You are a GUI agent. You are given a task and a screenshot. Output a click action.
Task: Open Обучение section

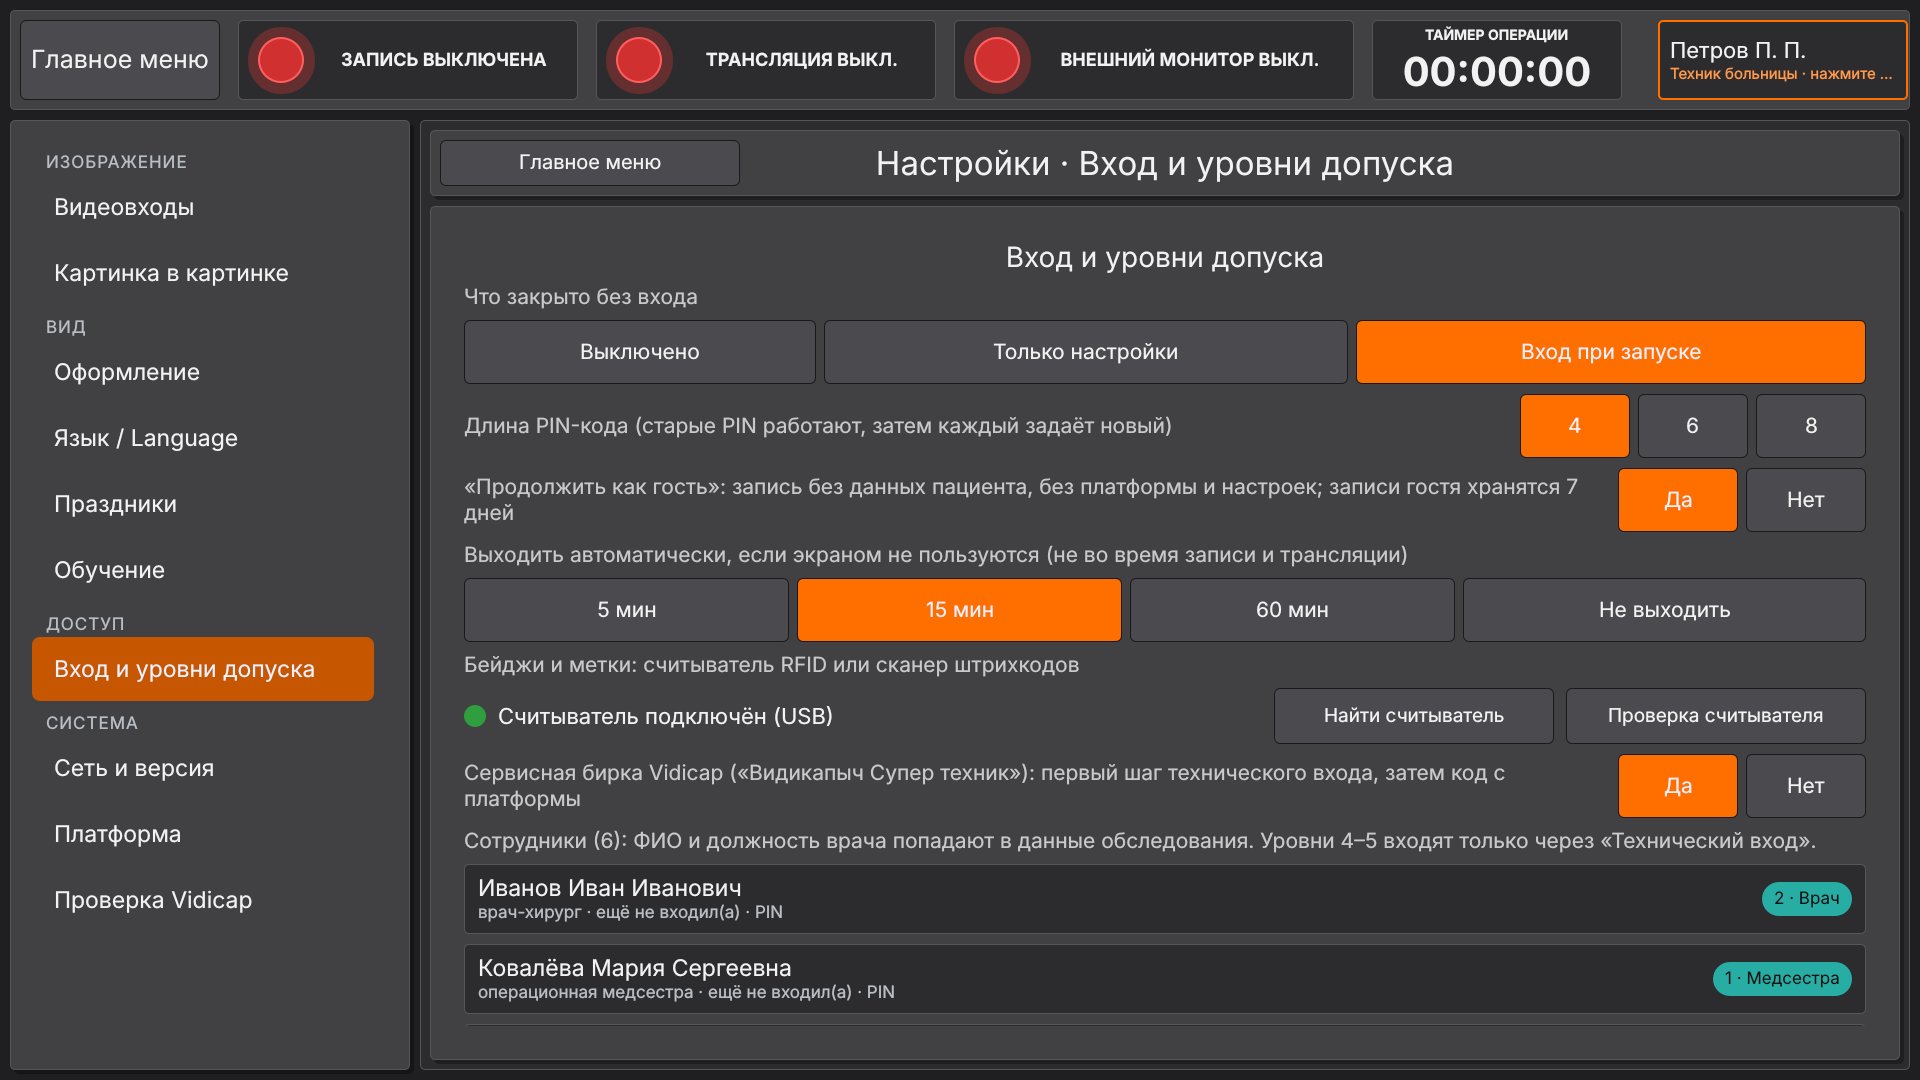pyautogui.click(x=203, y=570)
